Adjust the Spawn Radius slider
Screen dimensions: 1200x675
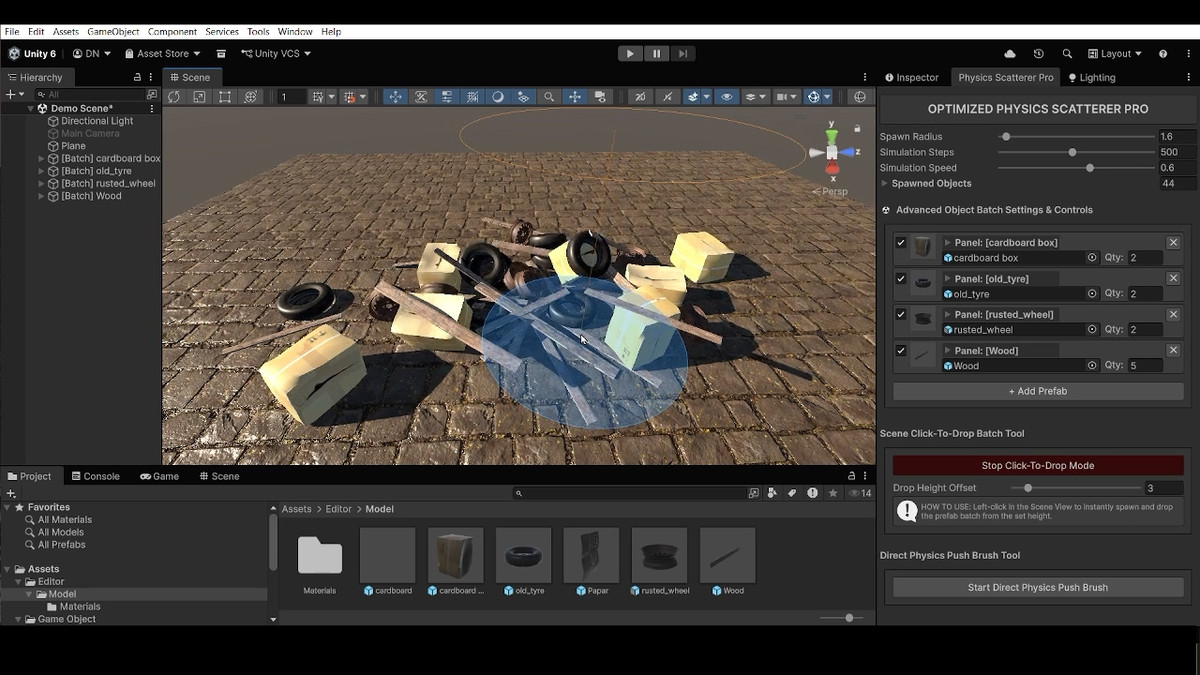point(1077,137)
